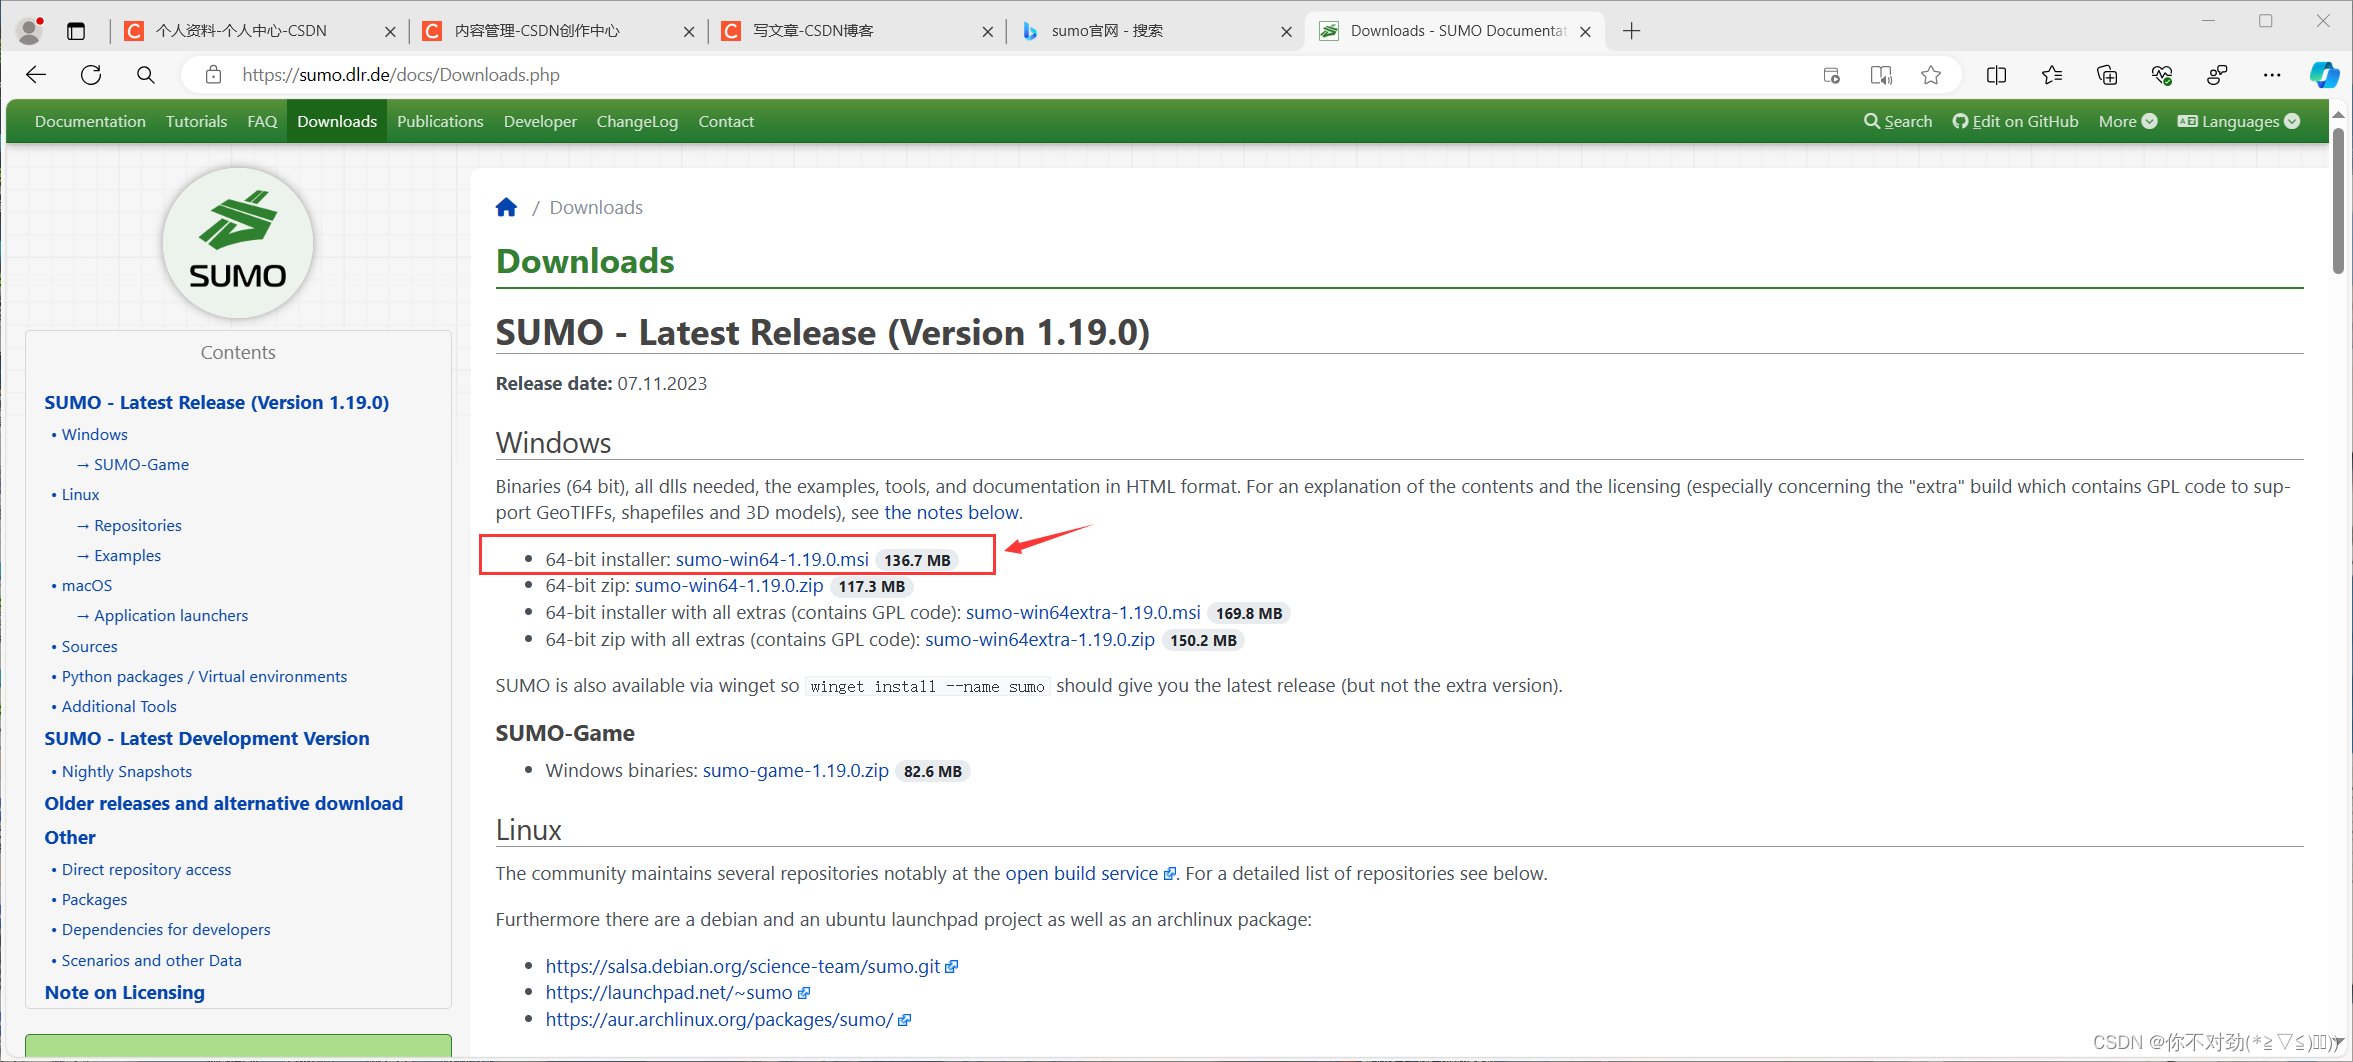This screenshot has height=1062, width=2353.
Task: Close the sumo官网 search tab
Action: (1286, 31)
